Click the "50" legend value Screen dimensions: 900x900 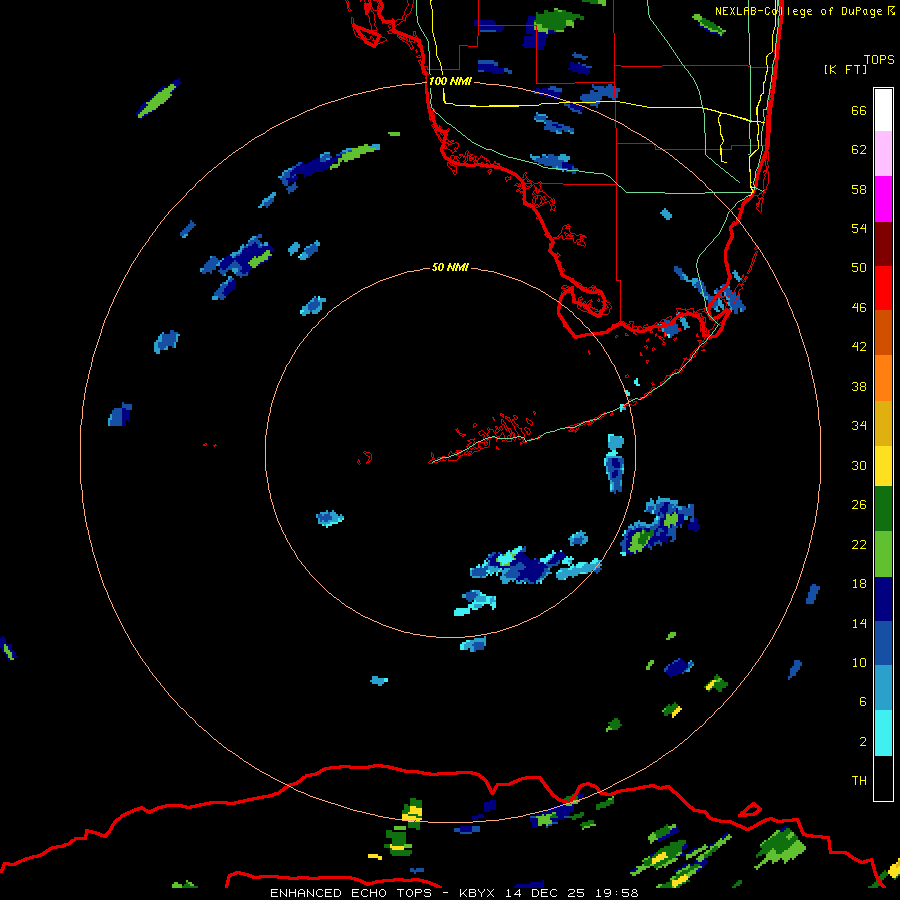click(859, 268)
